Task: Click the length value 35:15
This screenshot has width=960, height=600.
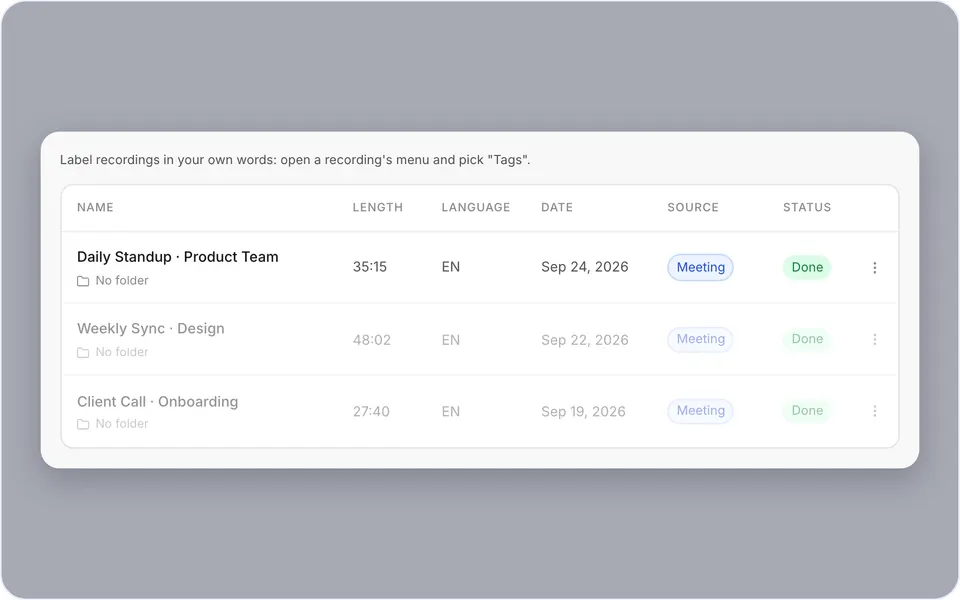Action: tap(370, 267)
